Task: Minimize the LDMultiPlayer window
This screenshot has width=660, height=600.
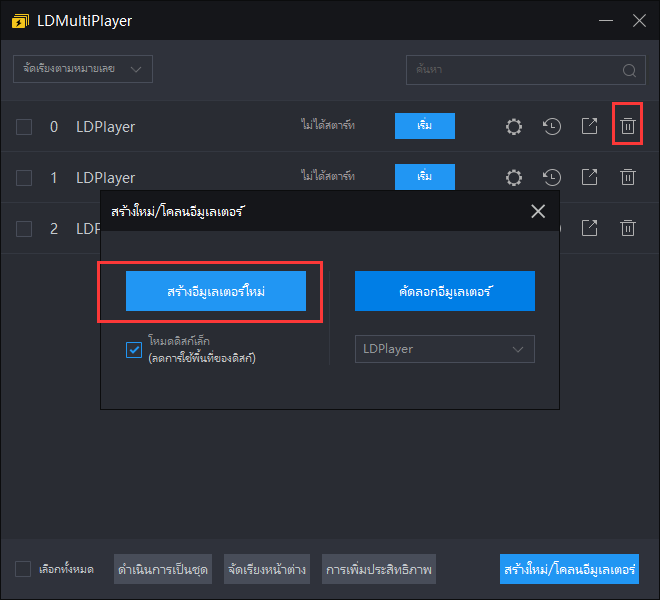Action: [x=606, y=20]
